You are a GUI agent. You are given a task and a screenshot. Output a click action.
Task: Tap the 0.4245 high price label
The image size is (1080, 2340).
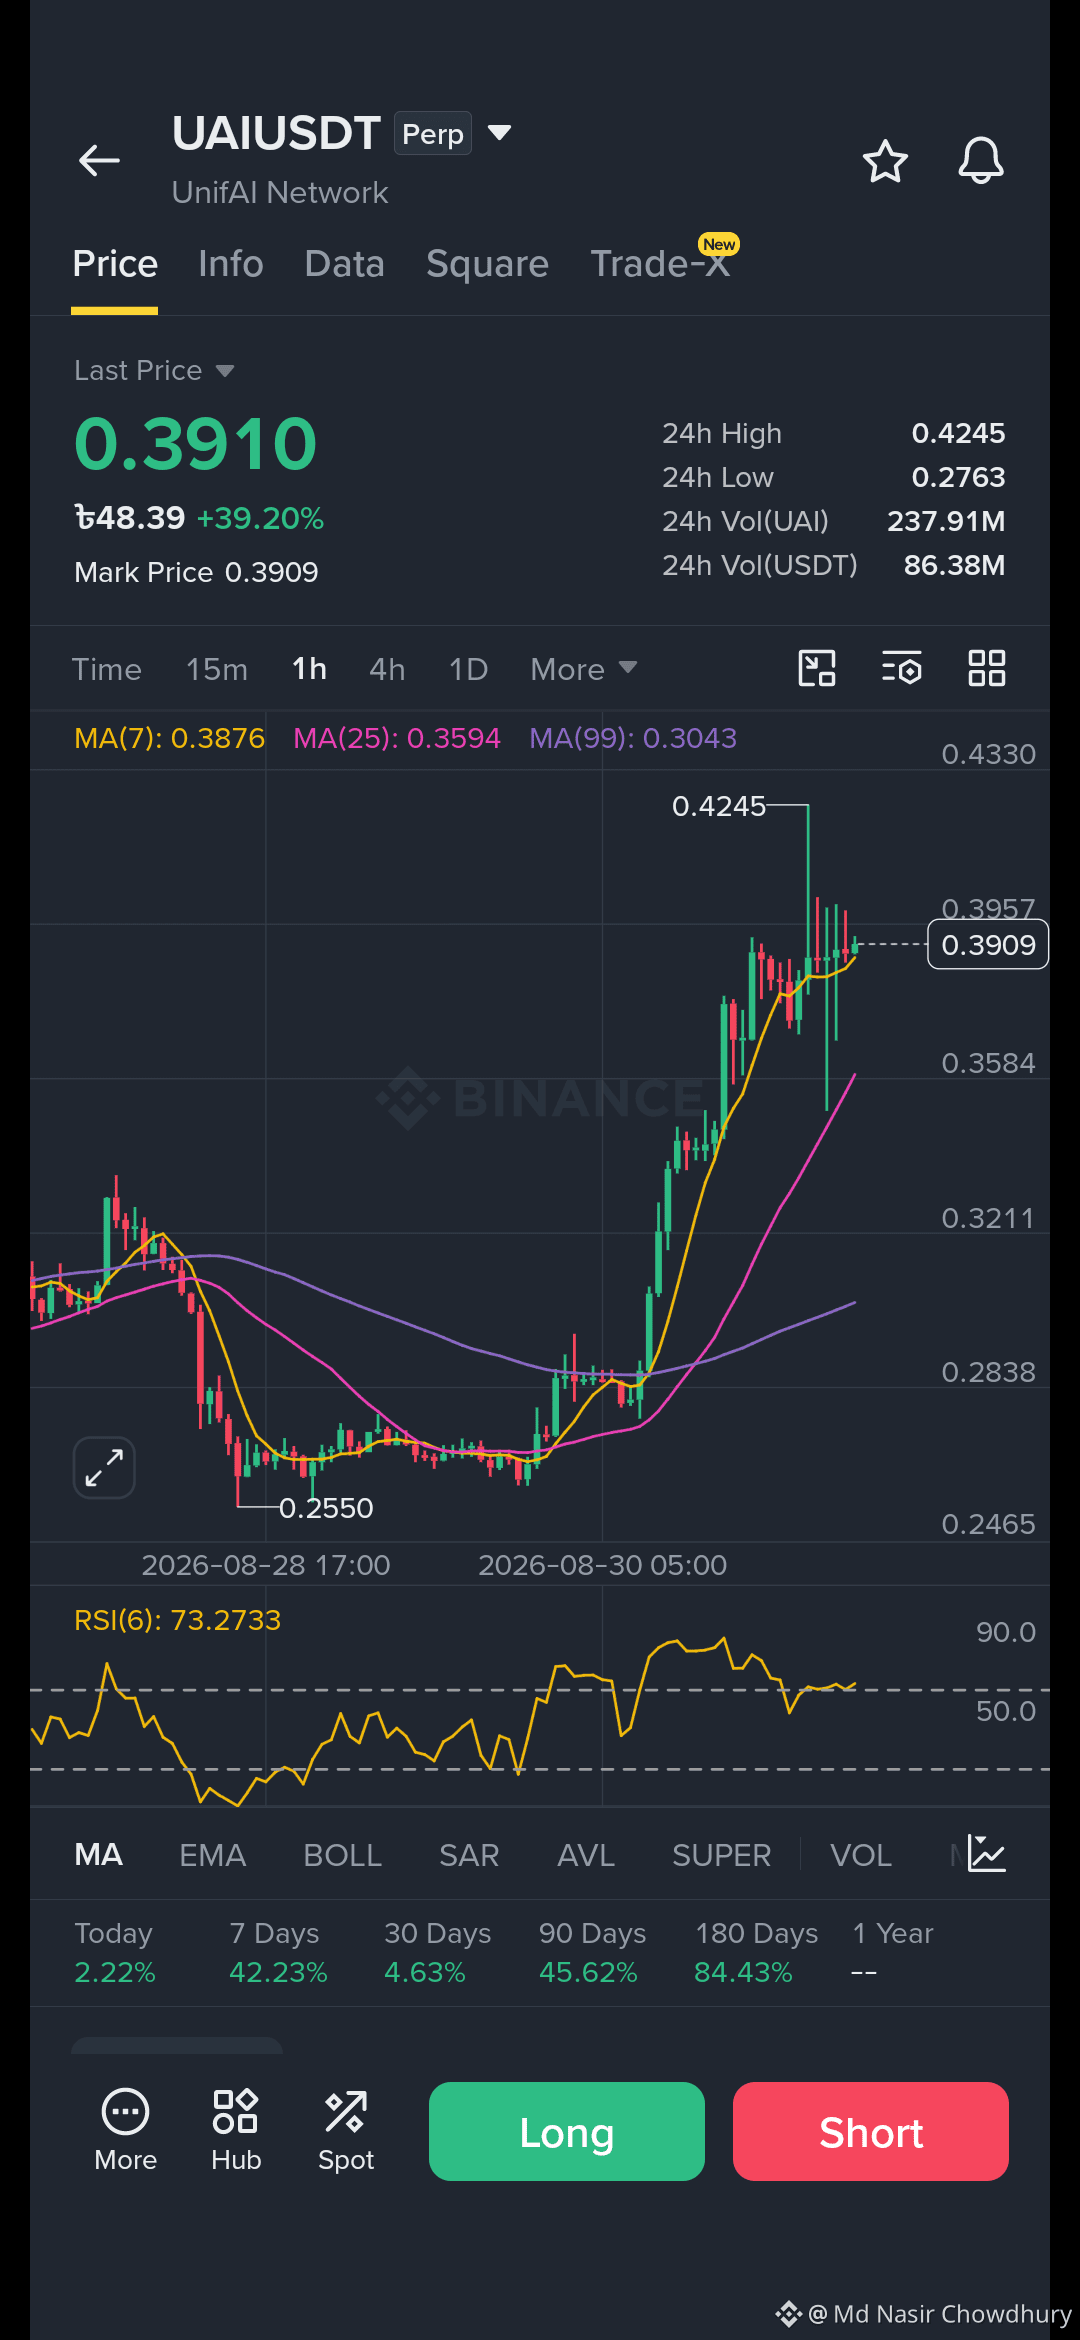[719, 806]
